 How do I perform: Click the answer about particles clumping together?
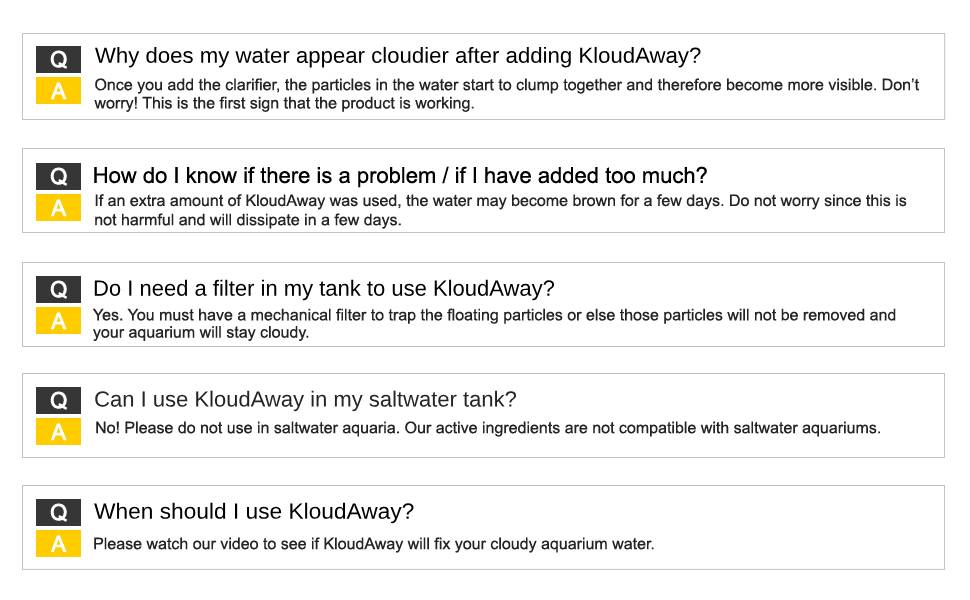coord(506,94)
